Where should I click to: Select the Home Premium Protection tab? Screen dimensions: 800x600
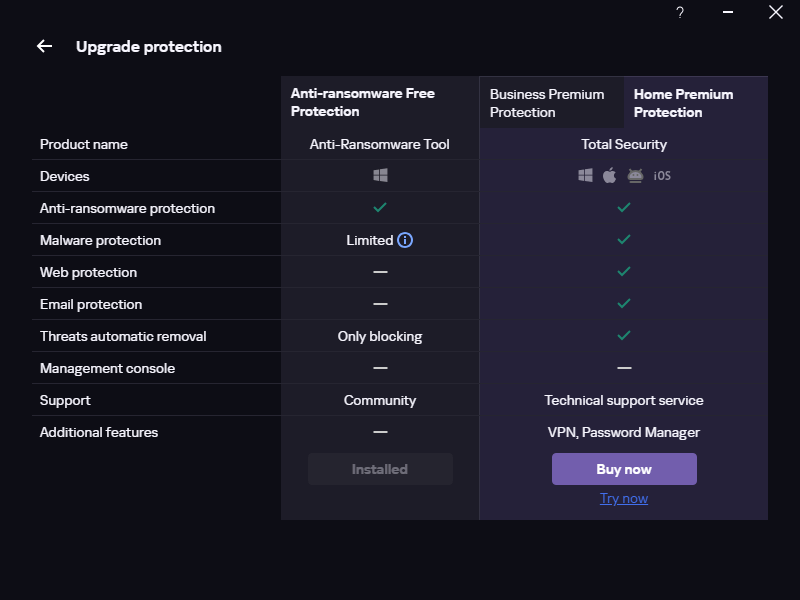[x=684, y=103]
